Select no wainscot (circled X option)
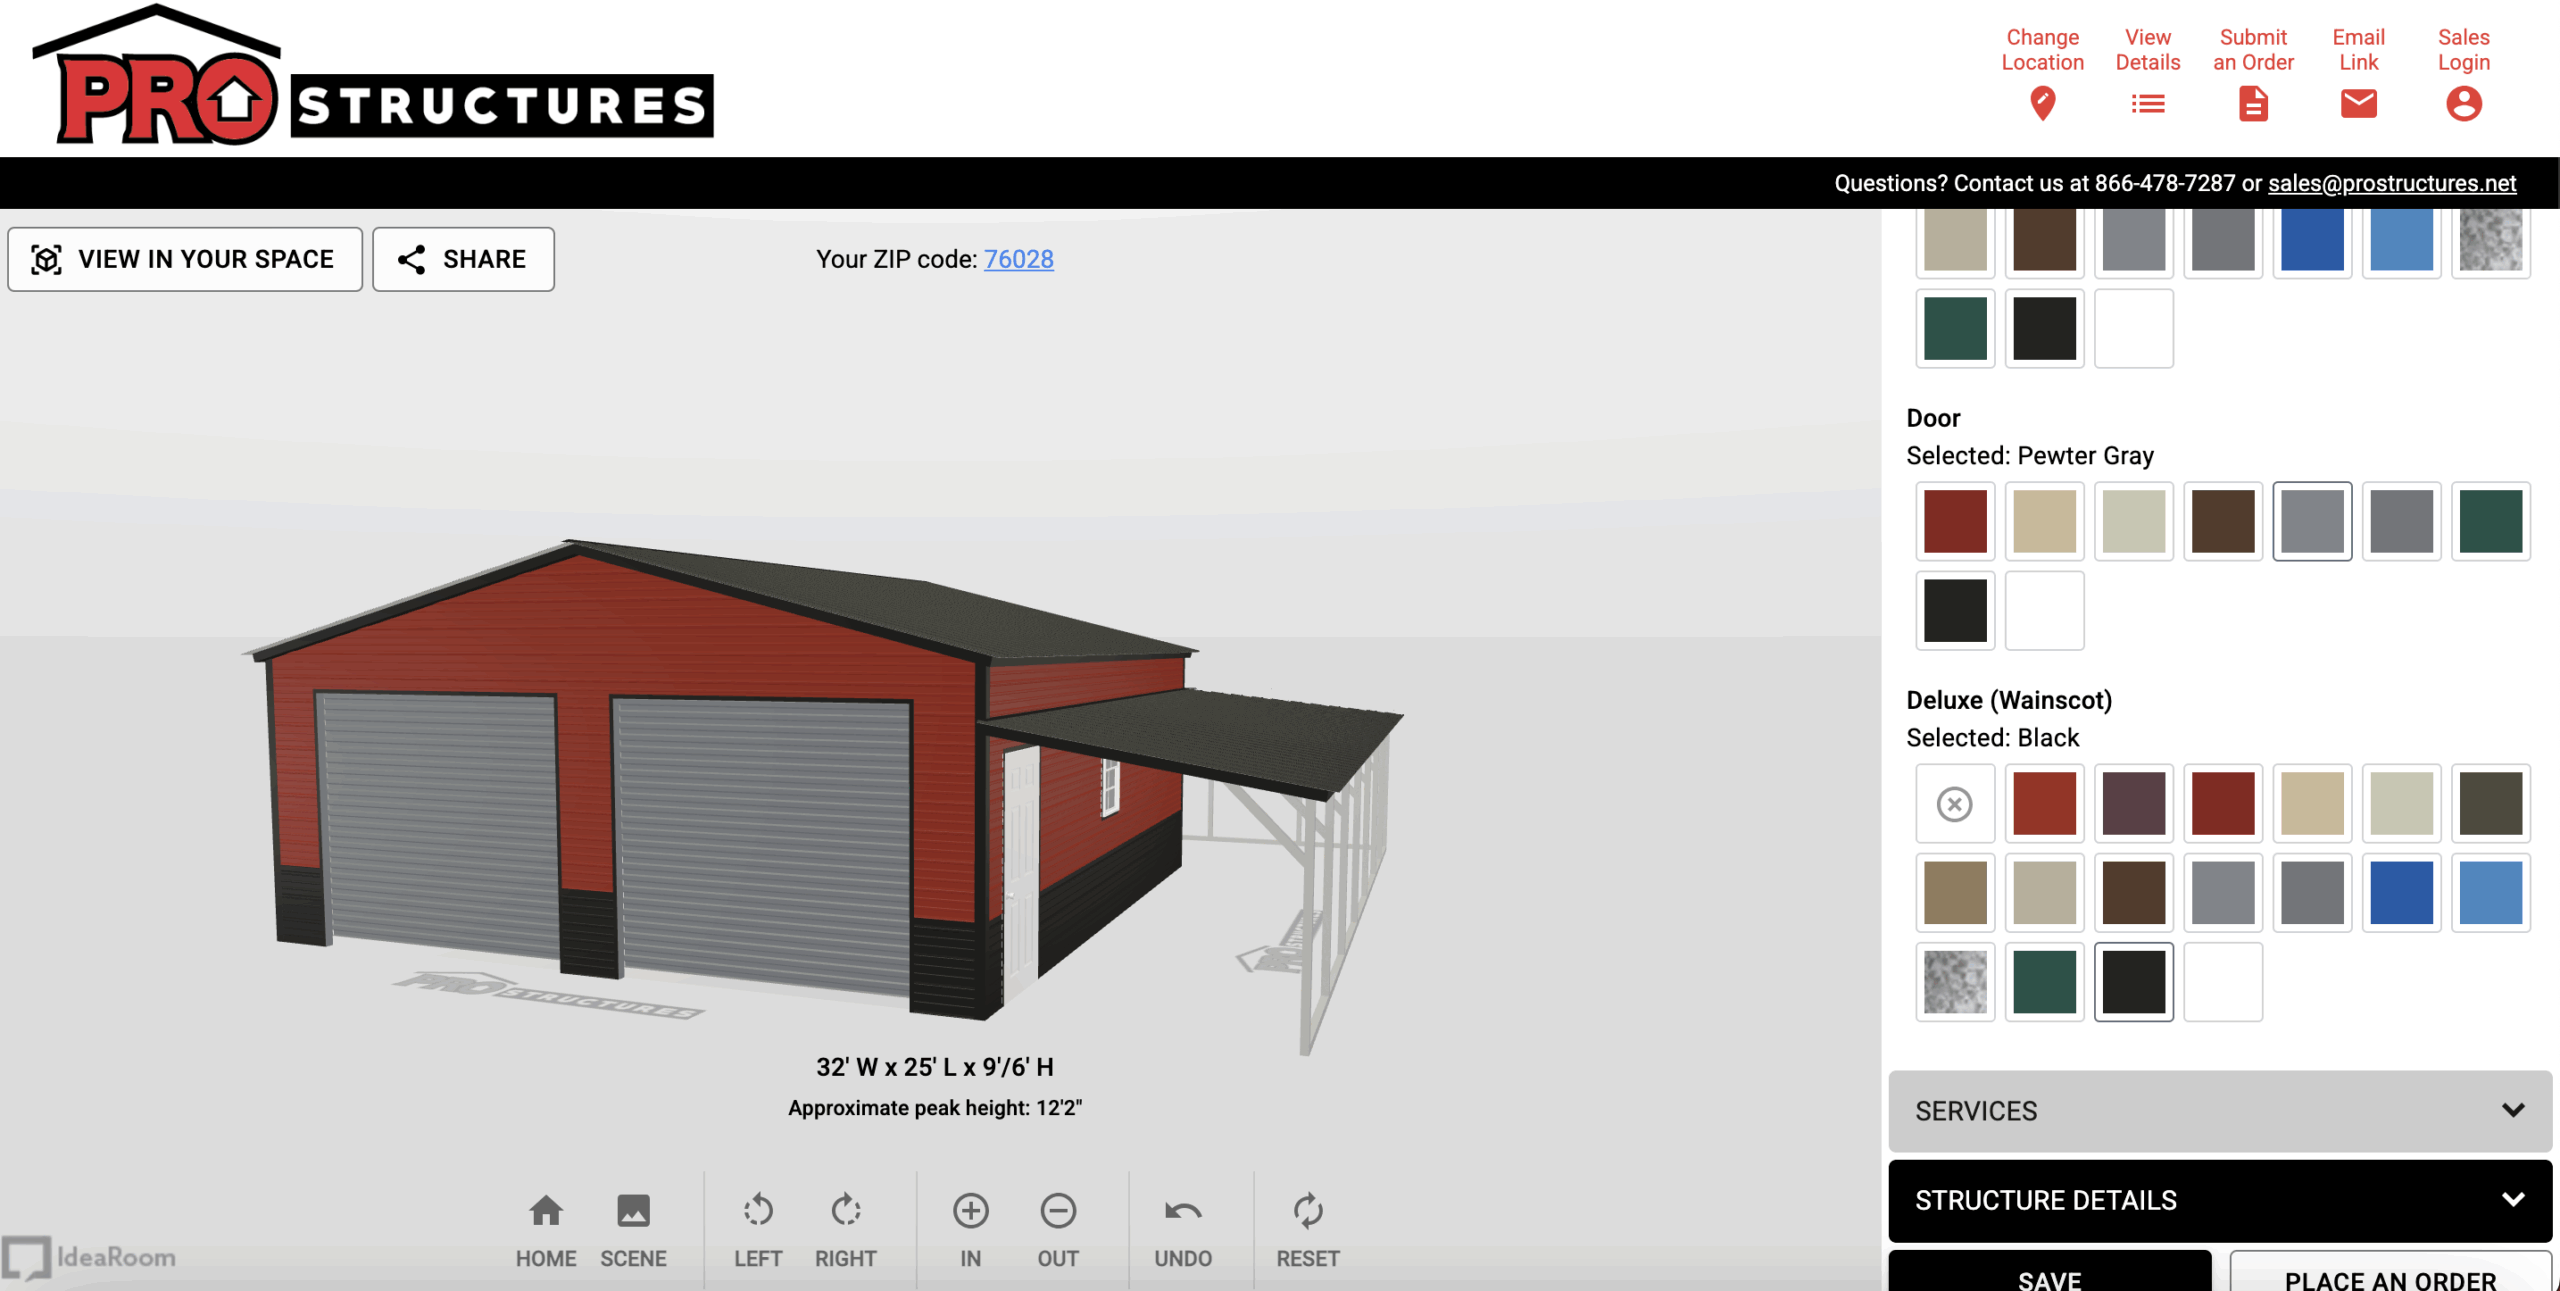This screenshot has height=1291, width=2560. pos(1954,804)
